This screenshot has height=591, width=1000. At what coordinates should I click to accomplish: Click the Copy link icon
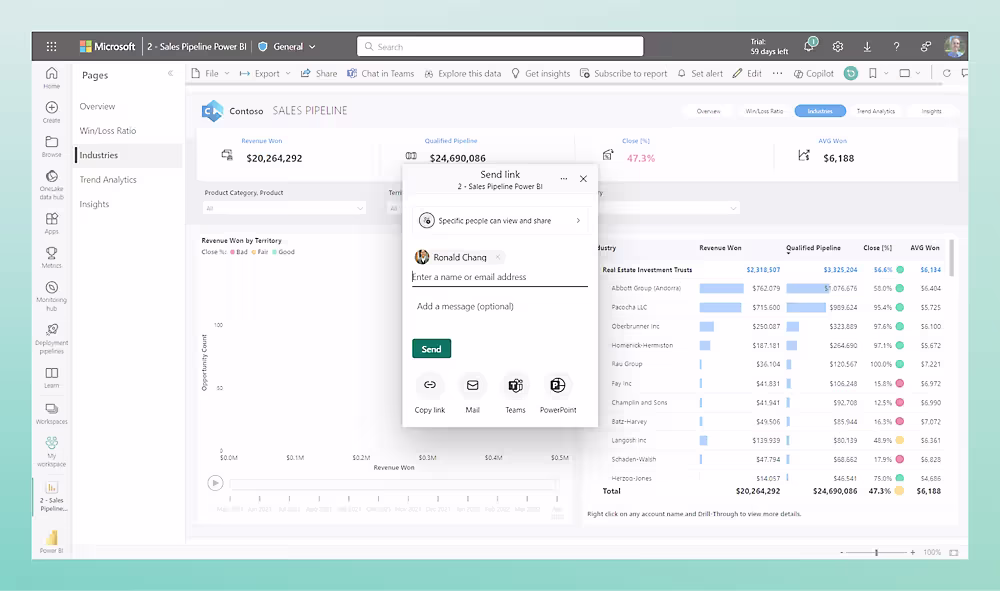point(430,385)
